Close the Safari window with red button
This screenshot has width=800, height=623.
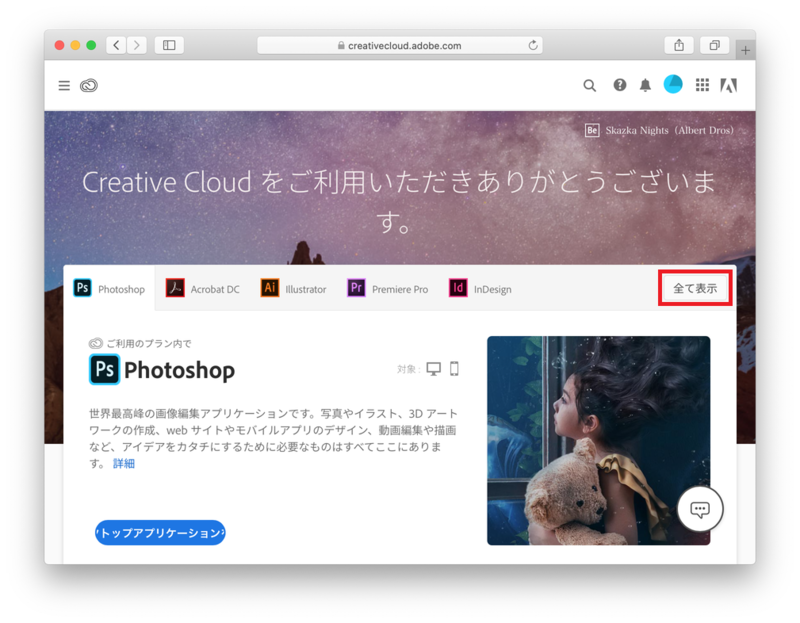point(59,45)
